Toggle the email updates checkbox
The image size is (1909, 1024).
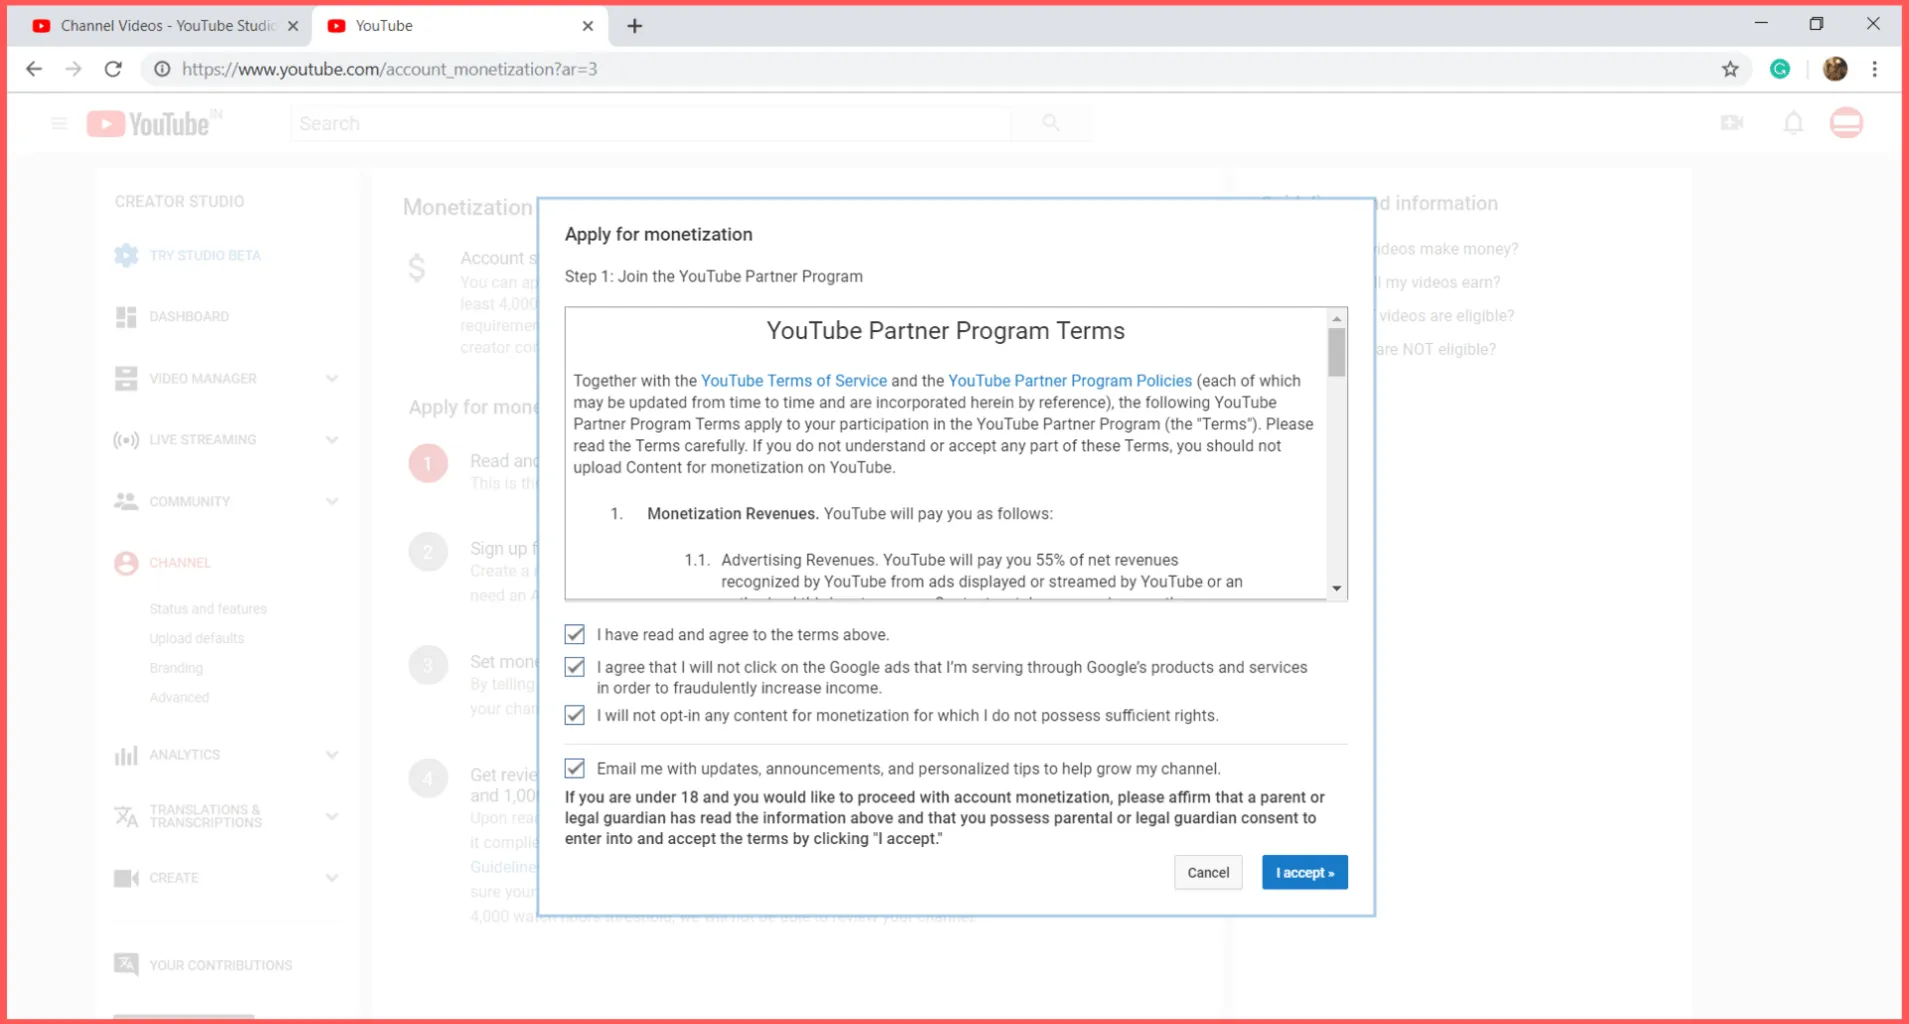click(x=575, y=768)
